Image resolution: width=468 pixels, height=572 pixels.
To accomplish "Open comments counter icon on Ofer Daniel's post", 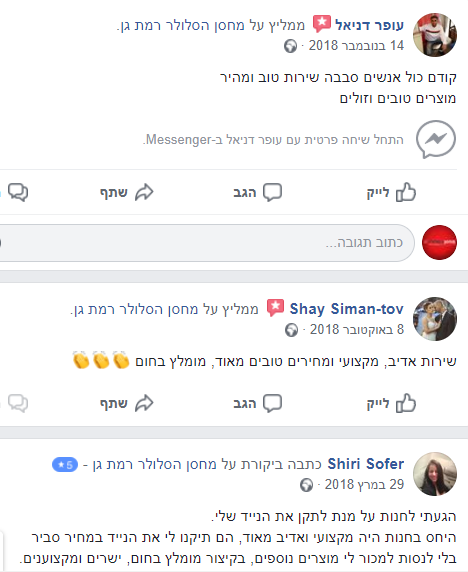I will tap(18, 192).
